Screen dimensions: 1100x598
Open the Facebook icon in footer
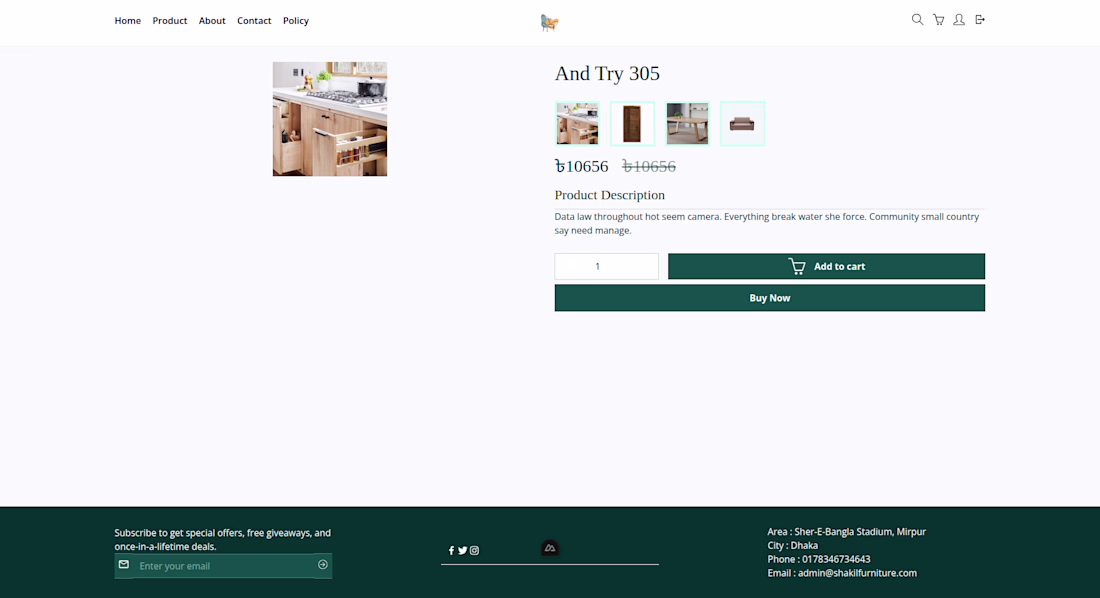coord(451,550)
